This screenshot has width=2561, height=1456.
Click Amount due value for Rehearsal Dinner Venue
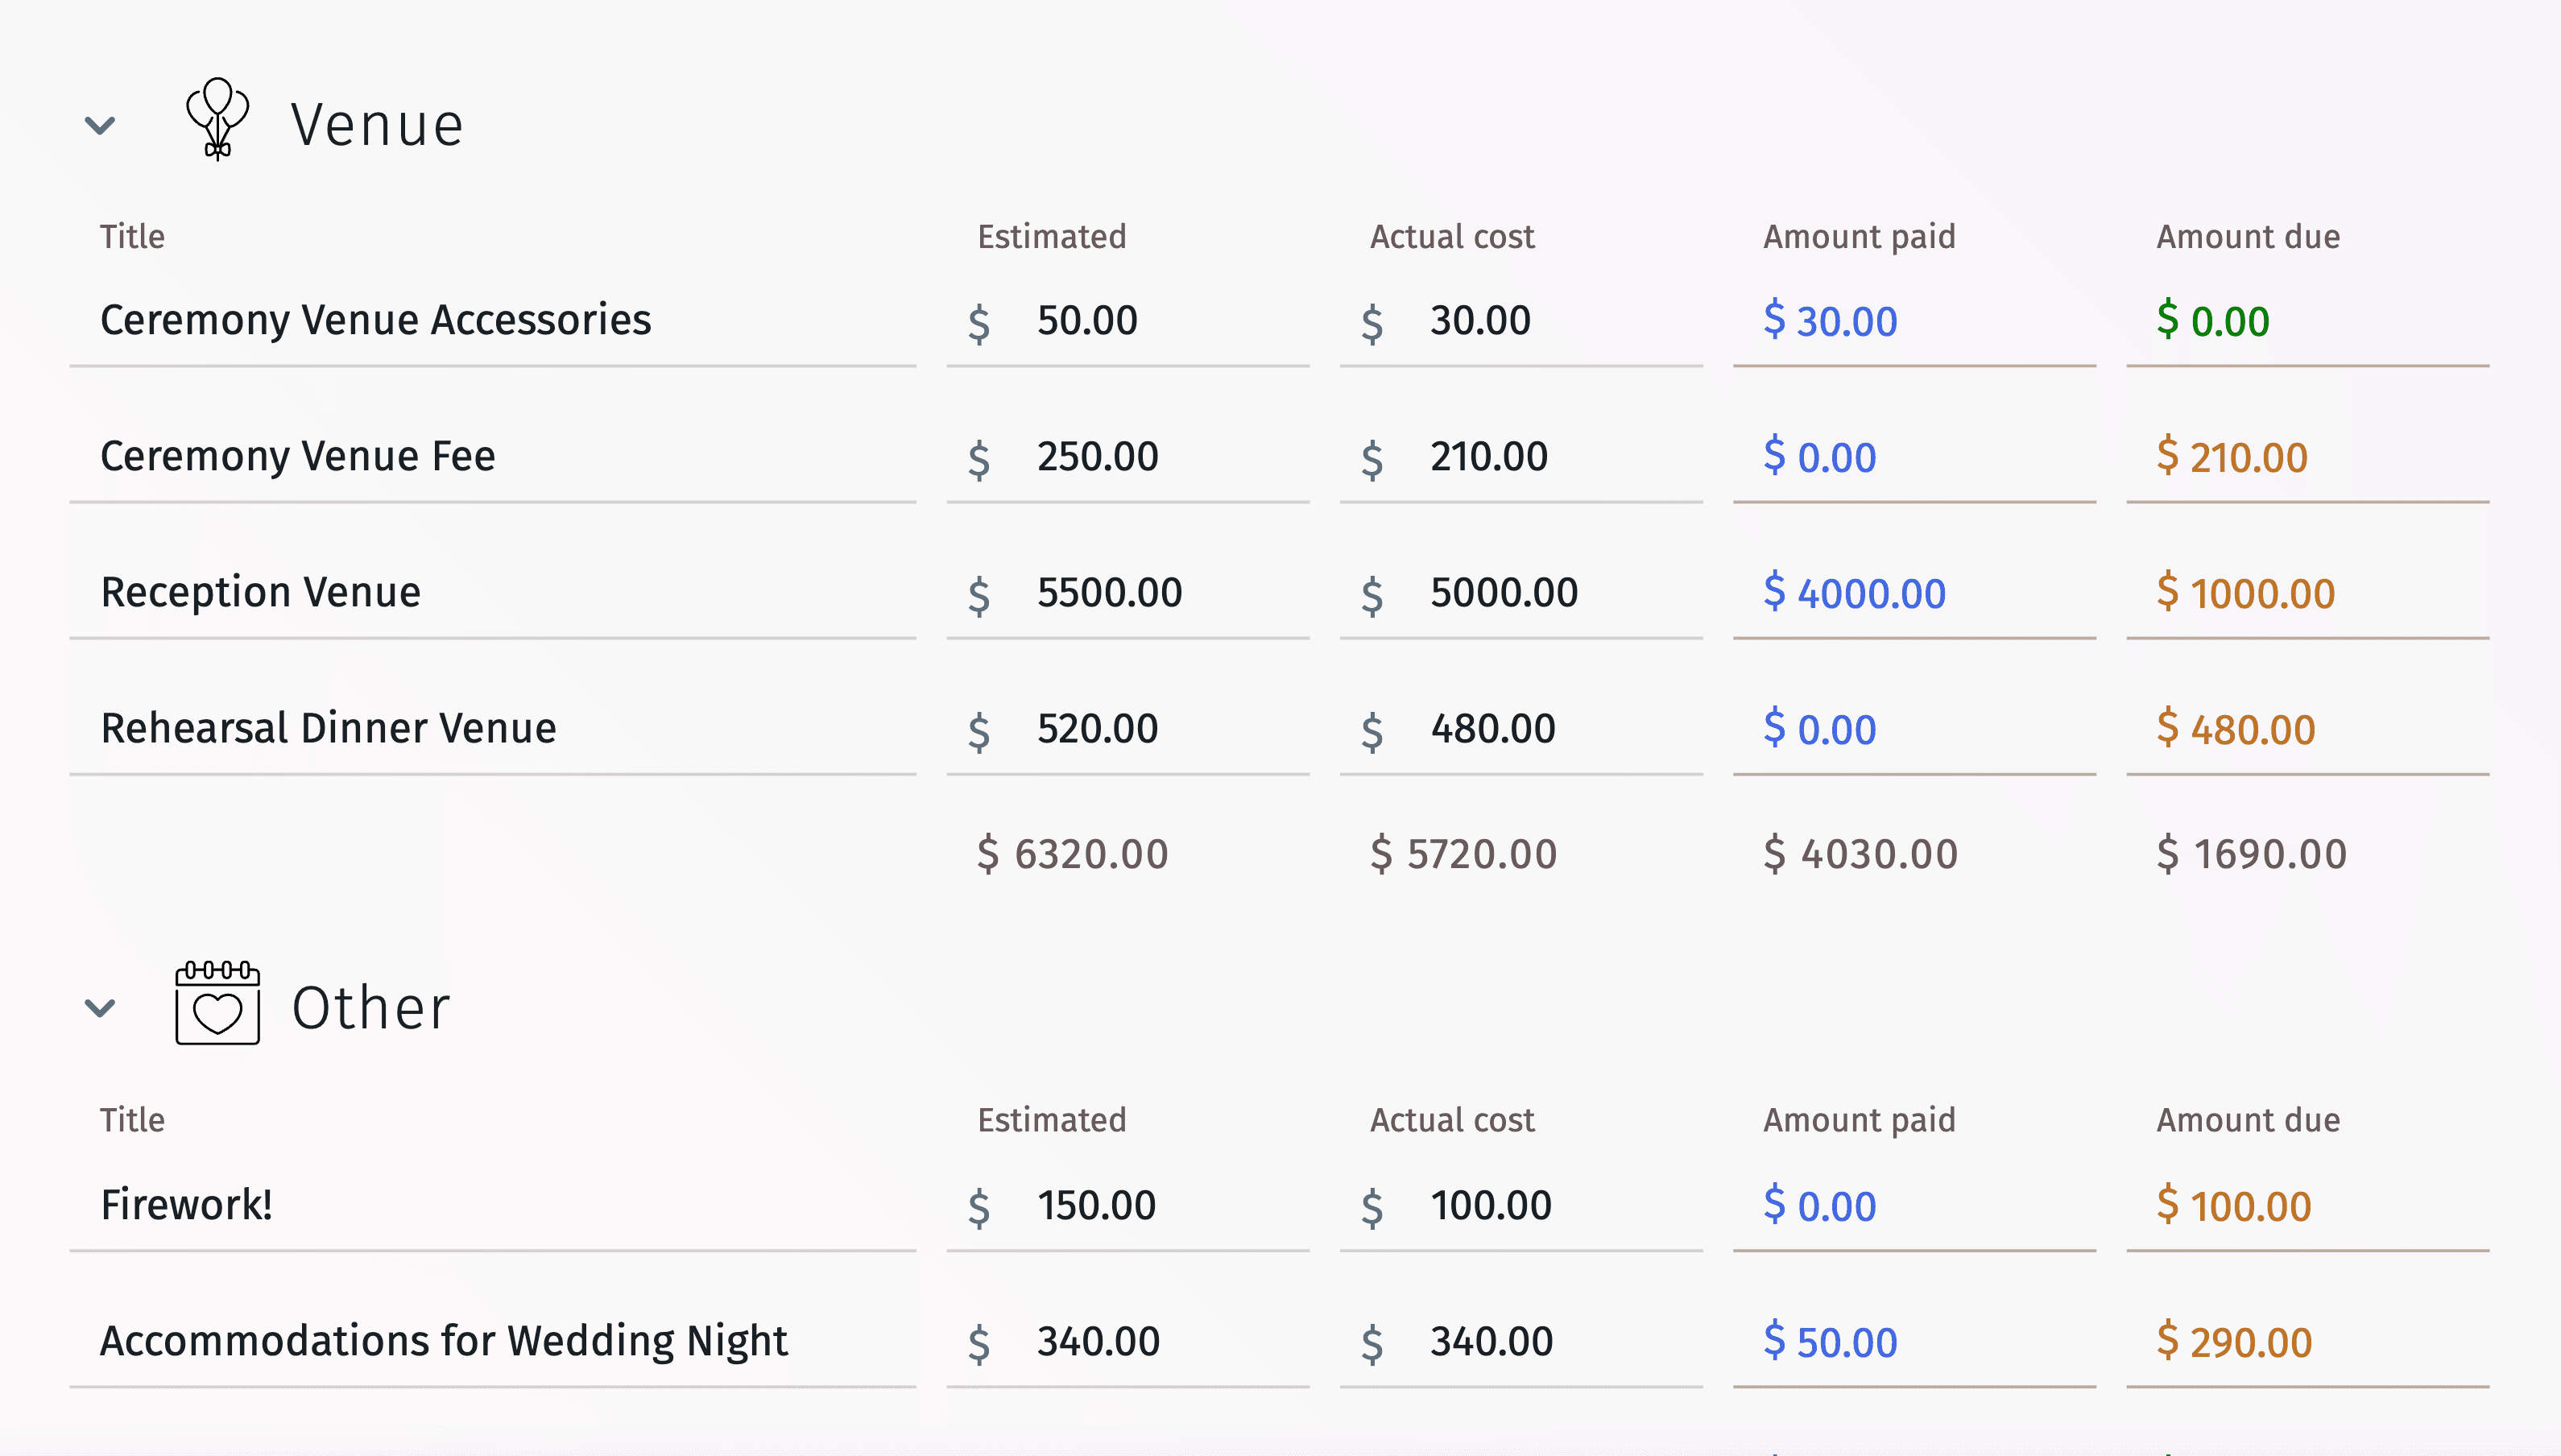2236,726
